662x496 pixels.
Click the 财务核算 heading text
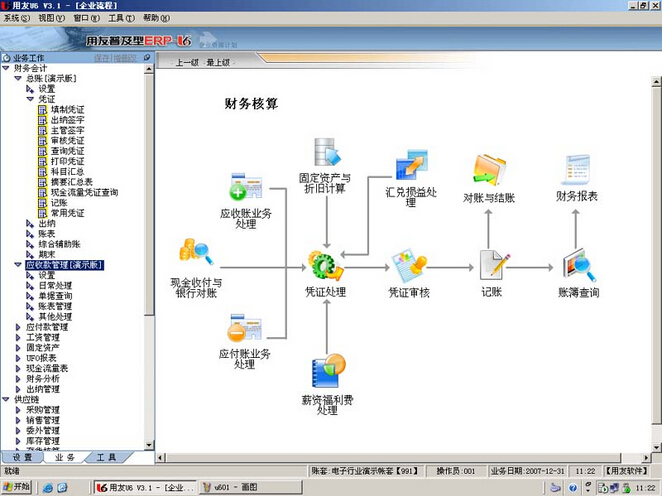click(251, 103)
